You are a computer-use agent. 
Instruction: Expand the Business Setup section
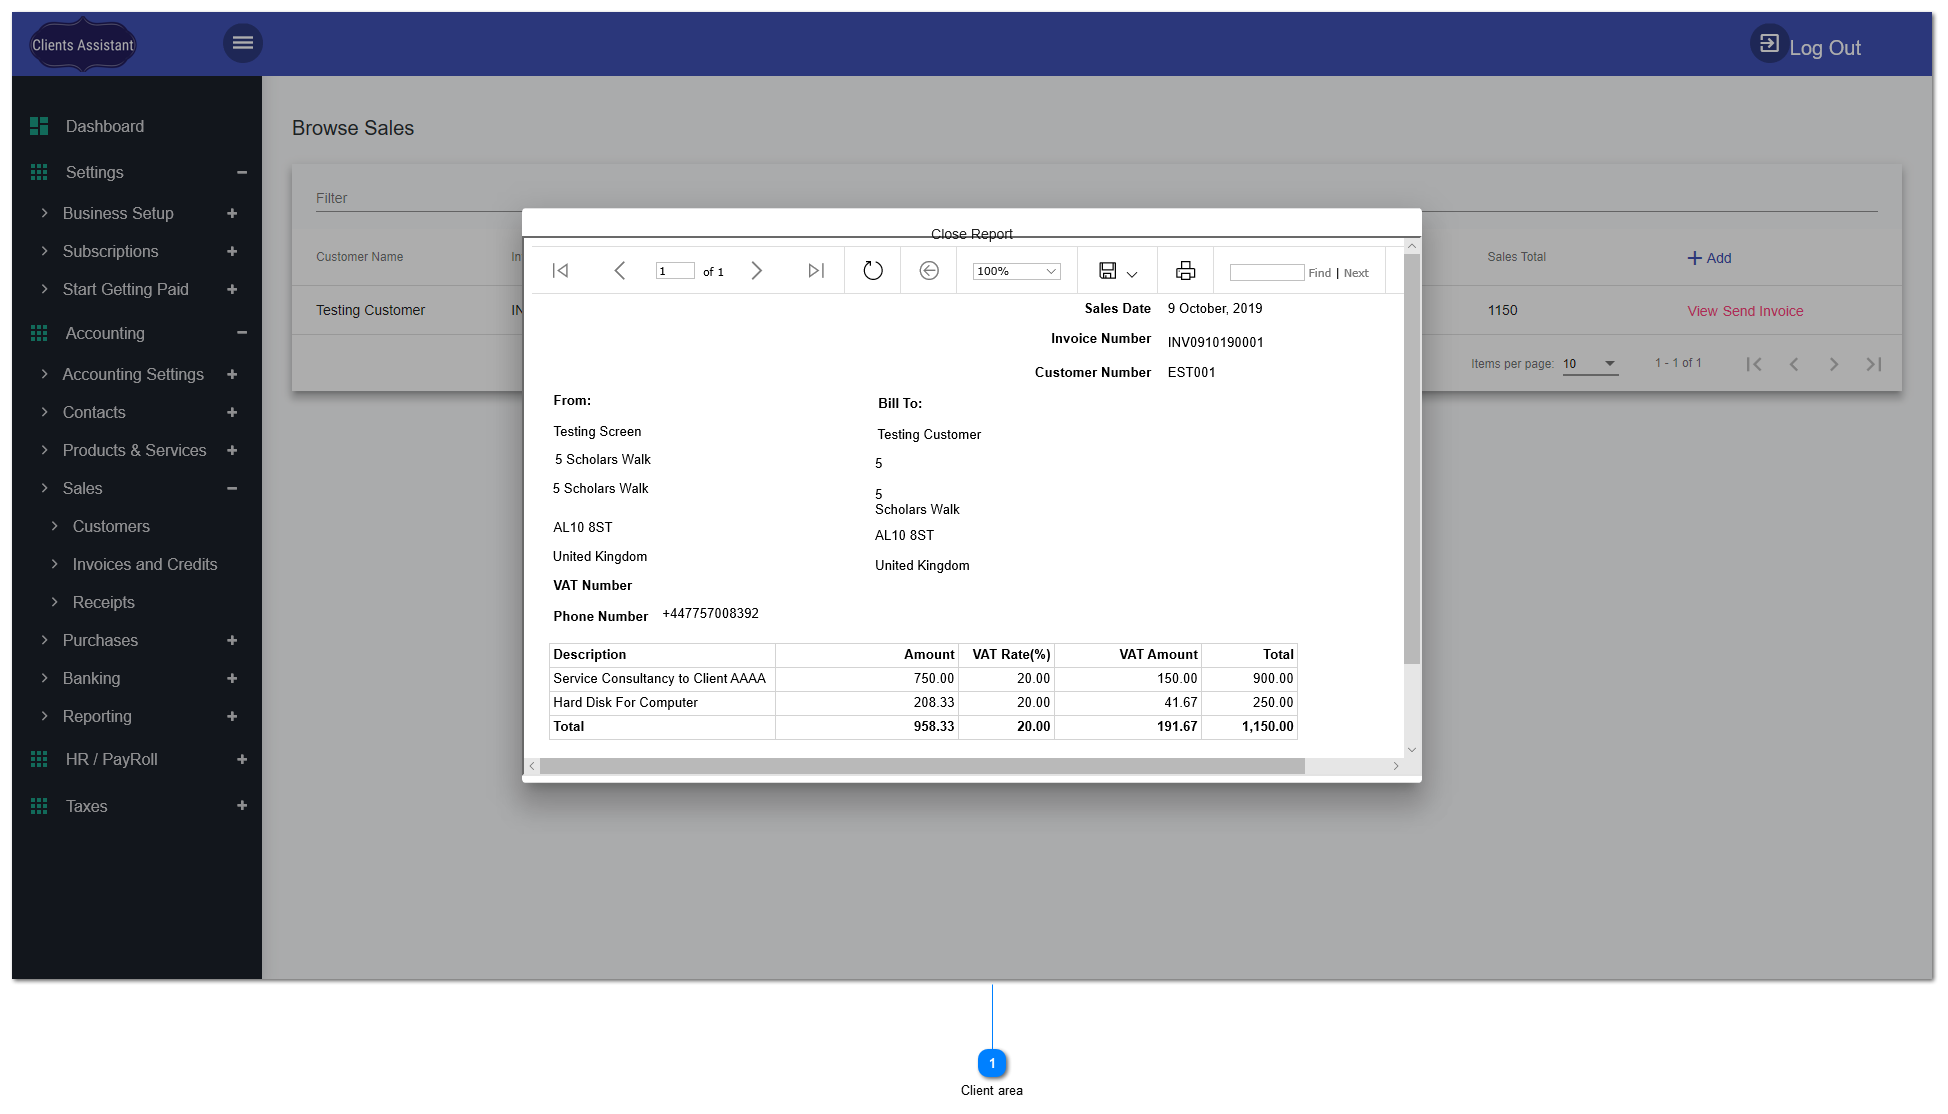pyautogui.click(x=232, y=213)
